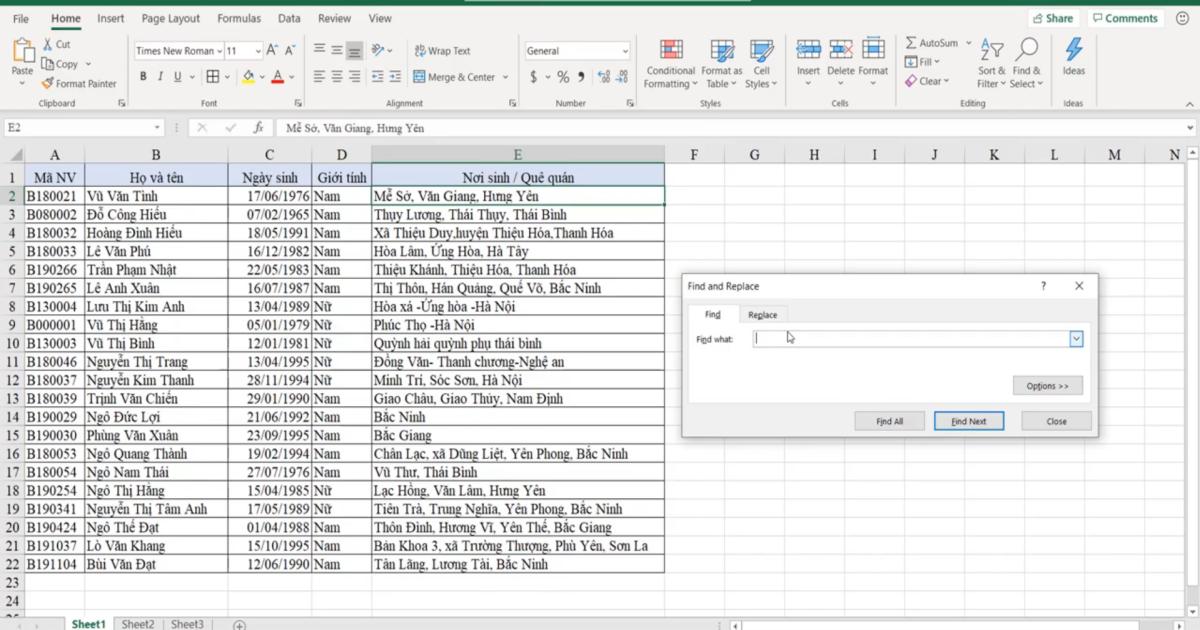Viewport: 1200px width, 630px height.
Task: Toggle Underline formatting
Action: (x=177, y=77)
